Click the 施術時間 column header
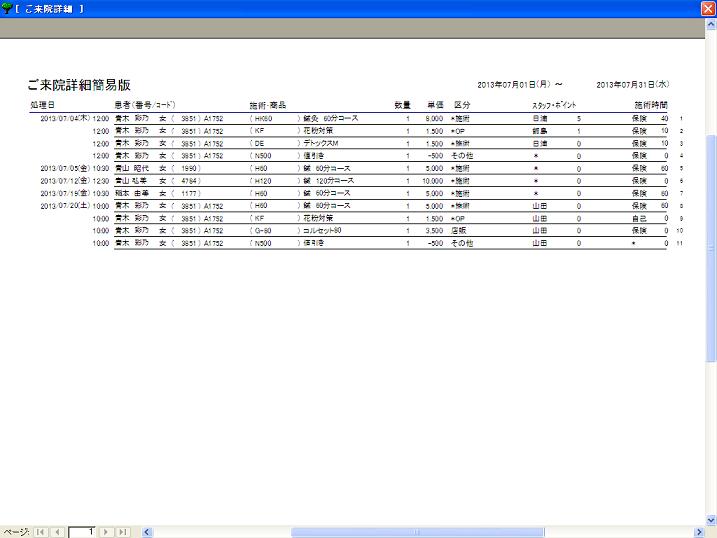 [x=651, y=105]
